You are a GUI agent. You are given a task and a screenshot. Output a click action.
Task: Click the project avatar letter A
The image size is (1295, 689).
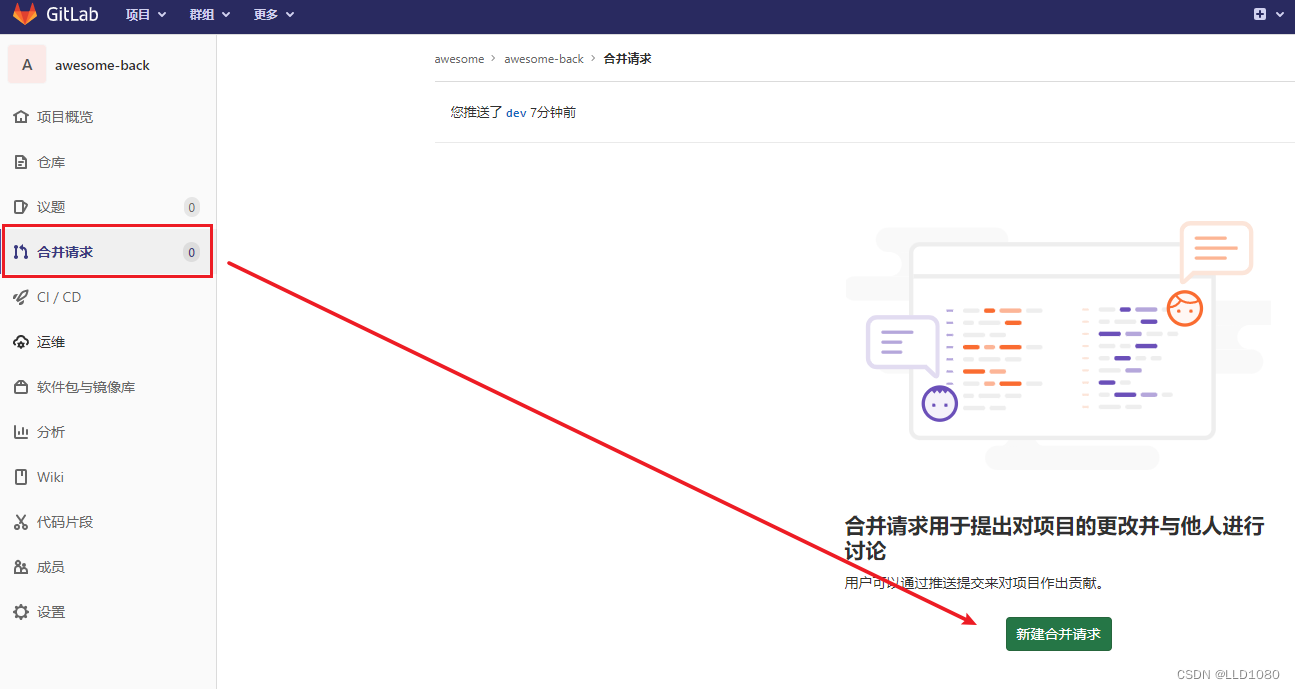tap(27, 65)
